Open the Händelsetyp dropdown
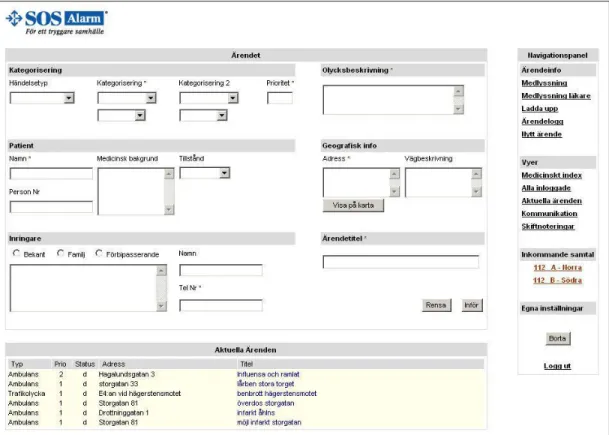The width and height of the screenshot is (609, 435). pyautogui.click(x=42, y=98)
